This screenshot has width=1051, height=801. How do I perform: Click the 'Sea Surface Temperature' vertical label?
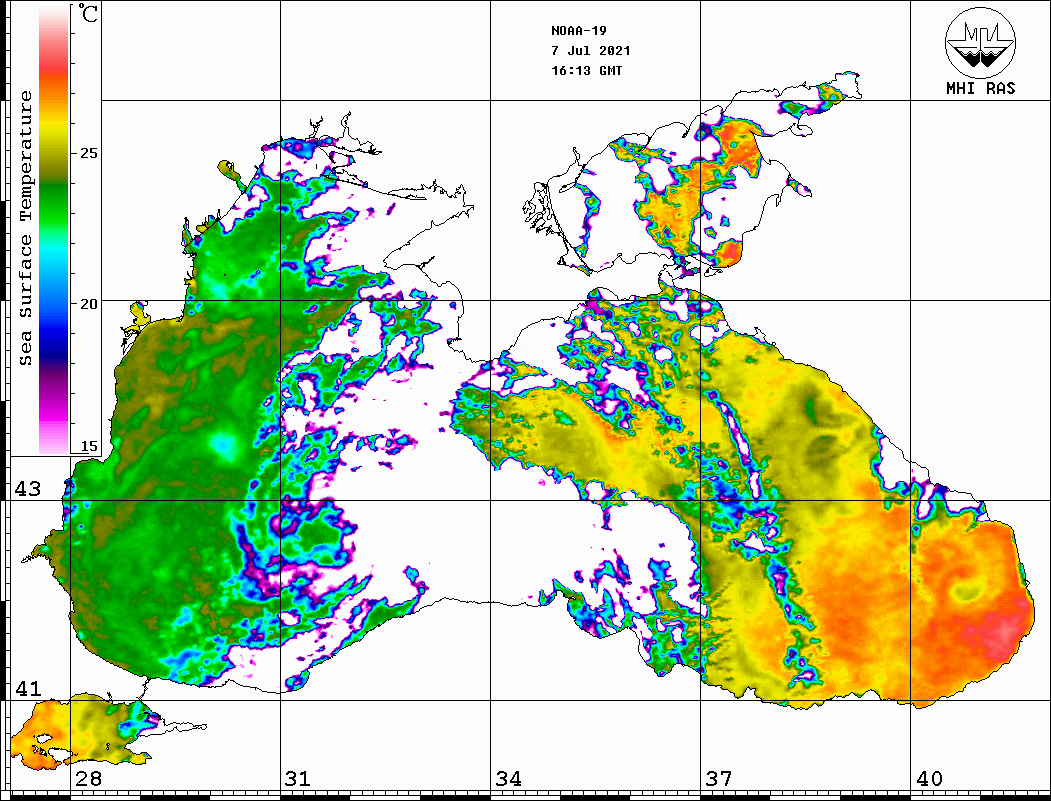(25, 228)
